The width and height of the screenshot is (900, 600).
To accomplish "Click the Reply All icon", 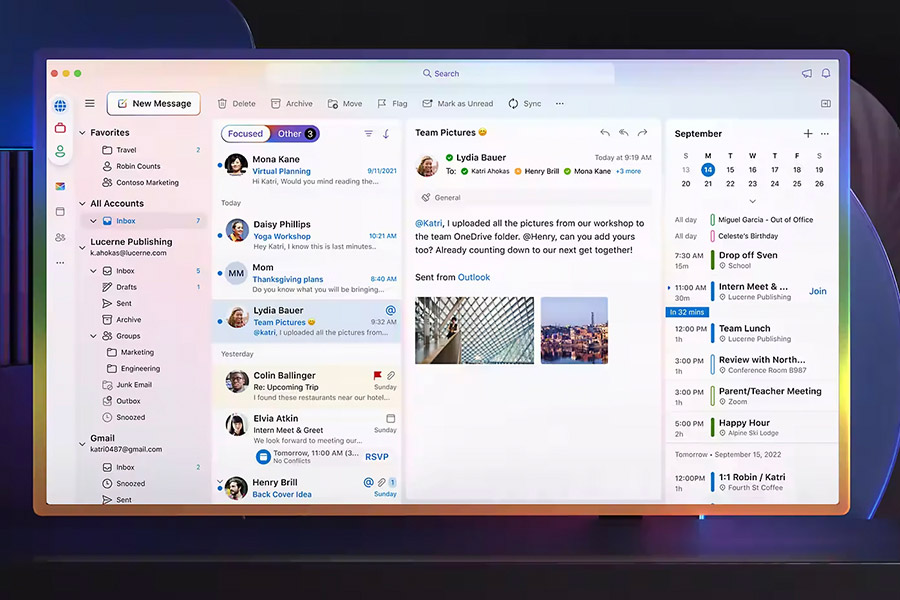I will (624, 133).
